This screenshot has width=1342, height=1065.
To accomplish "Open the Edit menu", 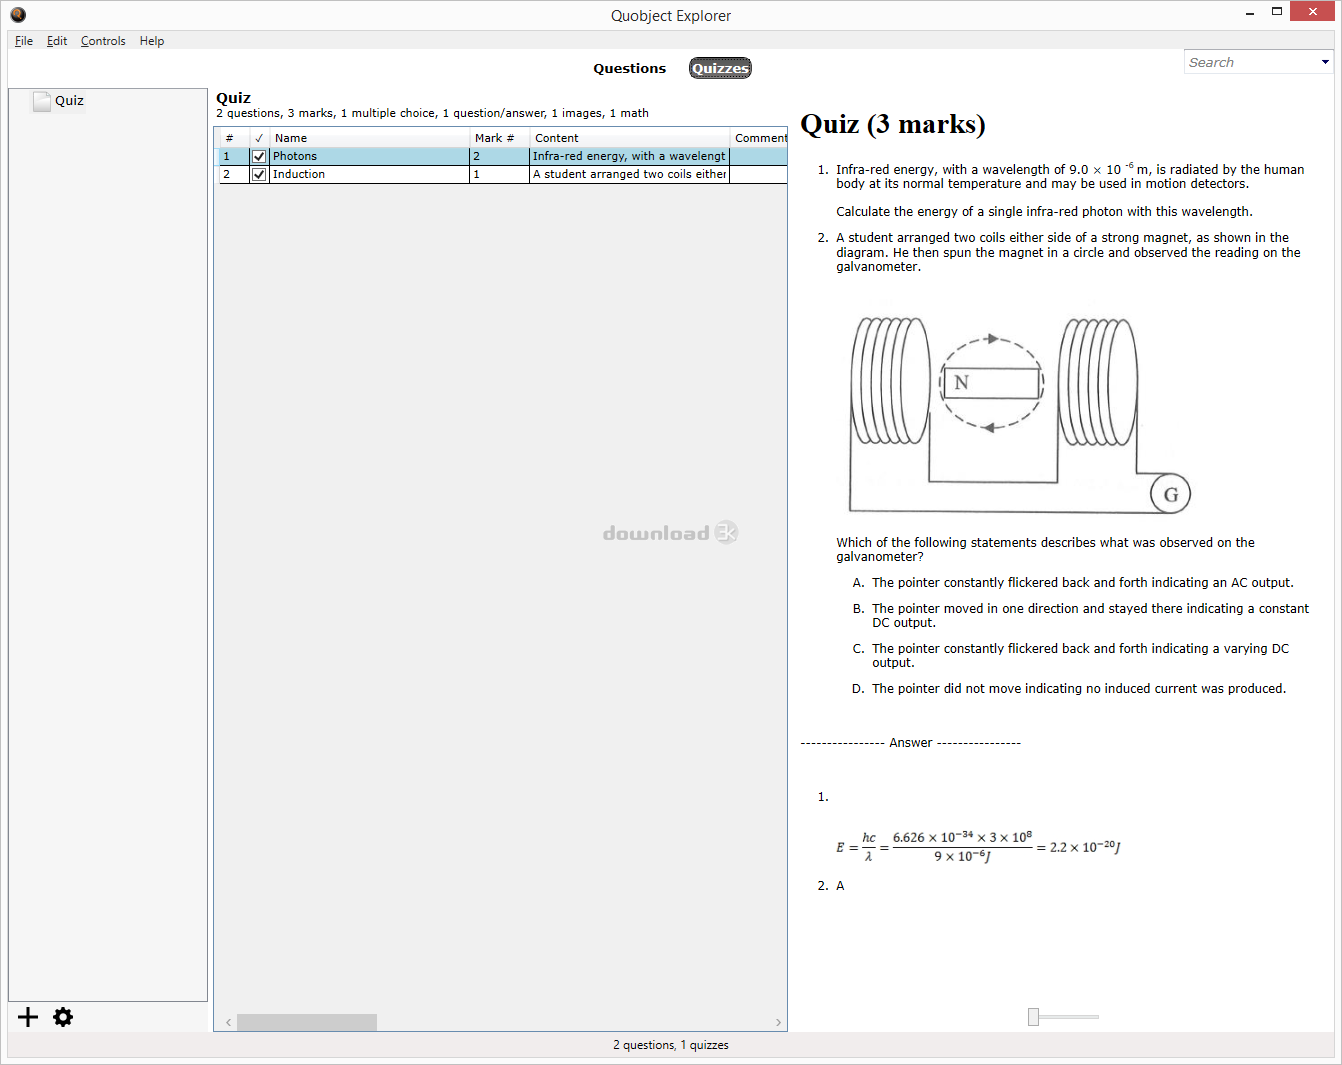I will [57, 41].
